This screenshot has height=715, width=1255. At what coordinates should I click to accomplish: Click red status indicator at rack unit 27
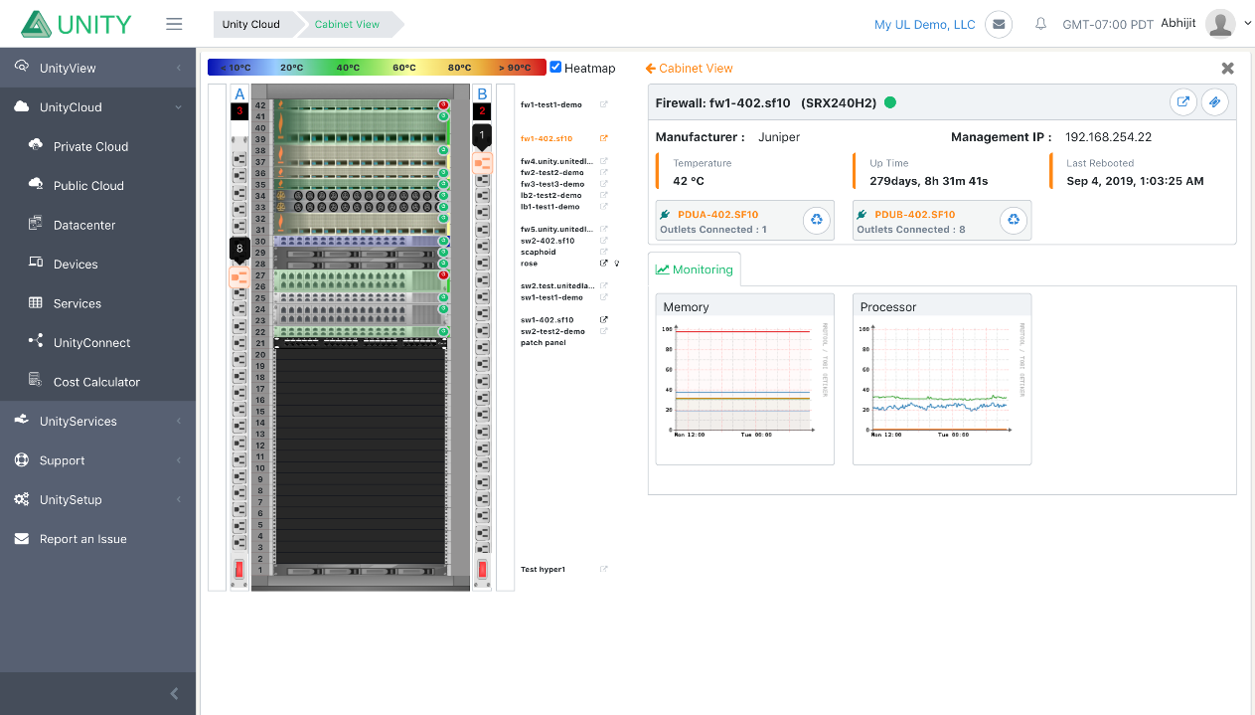(x=443, y=275)
